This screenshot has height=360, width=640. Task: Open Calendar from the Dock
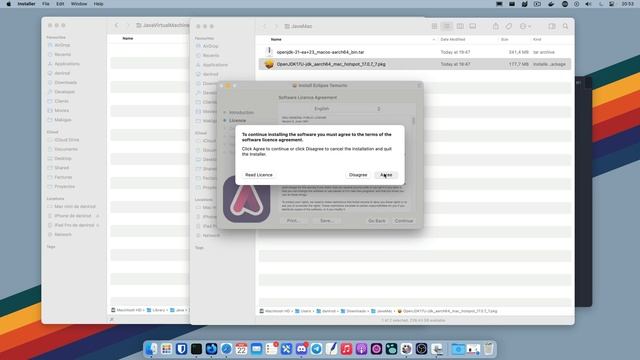[241, 349]
